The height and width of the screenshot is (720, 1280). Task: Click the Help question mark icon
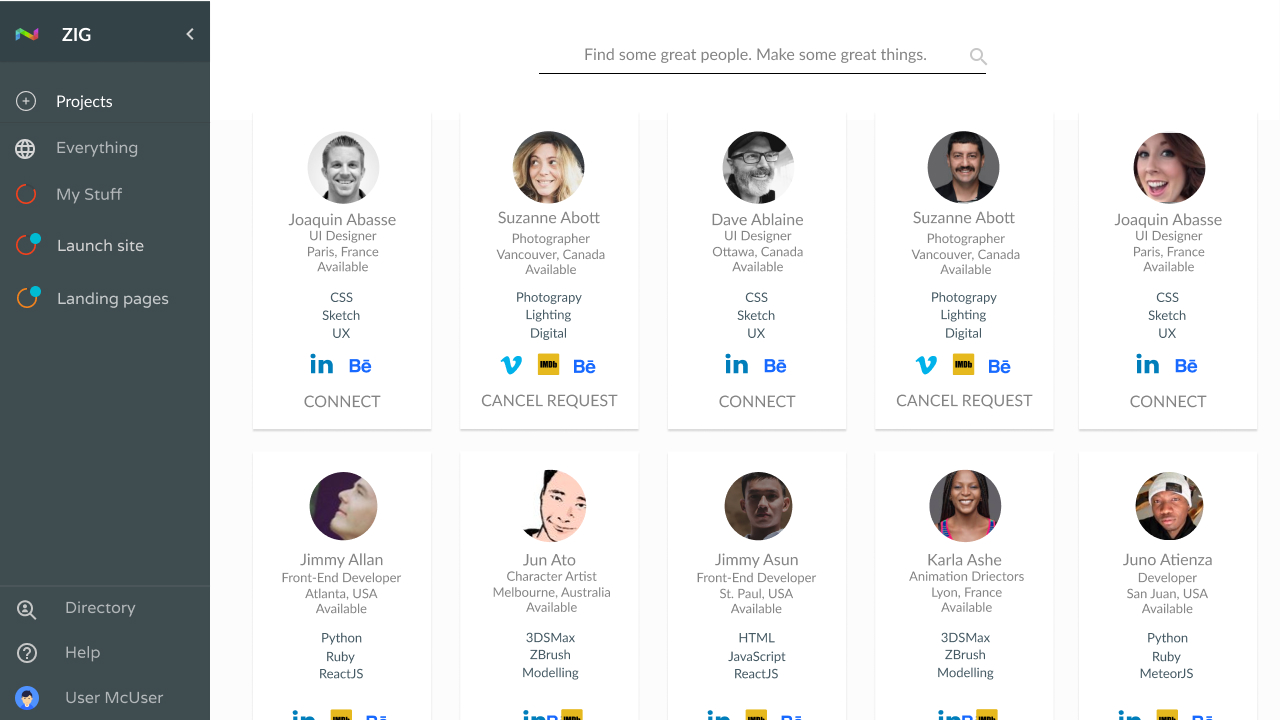click(27, 653)
